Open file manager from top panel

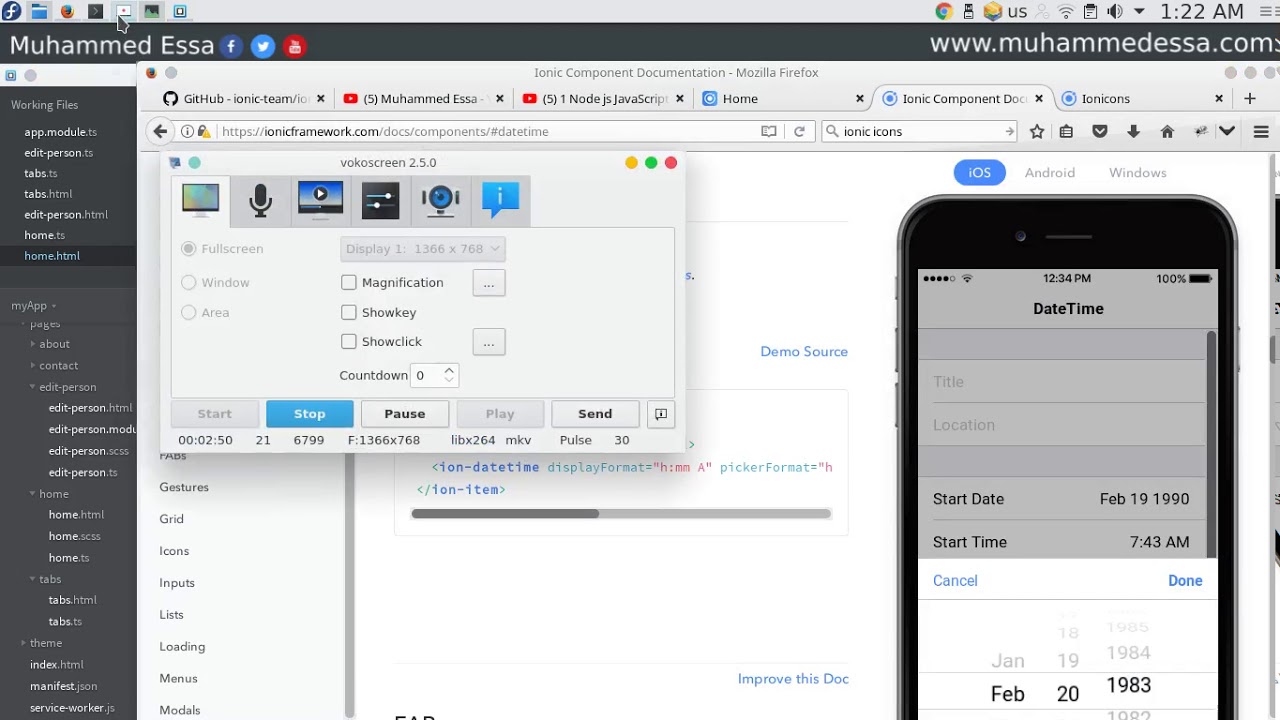(39, 11)
